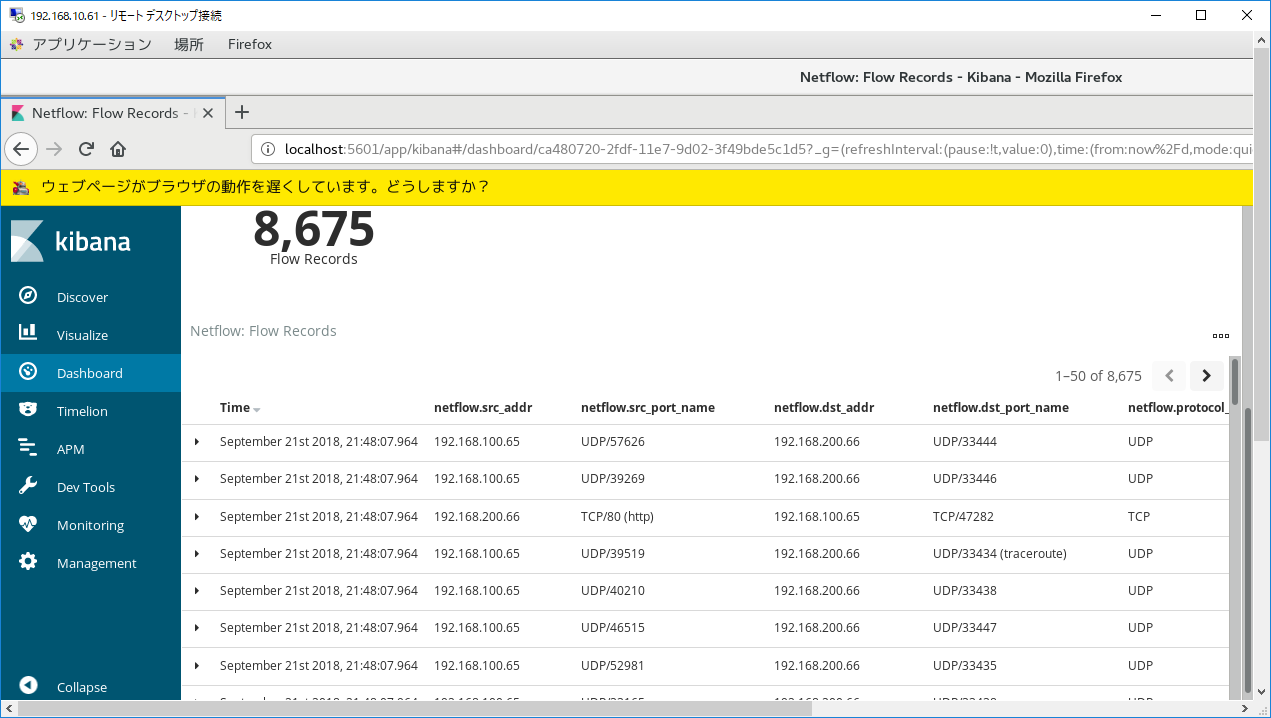This screenshot has height=718, width=1271.
Task: Open the dashboard panel options menu
Action: coord(1220,336)
